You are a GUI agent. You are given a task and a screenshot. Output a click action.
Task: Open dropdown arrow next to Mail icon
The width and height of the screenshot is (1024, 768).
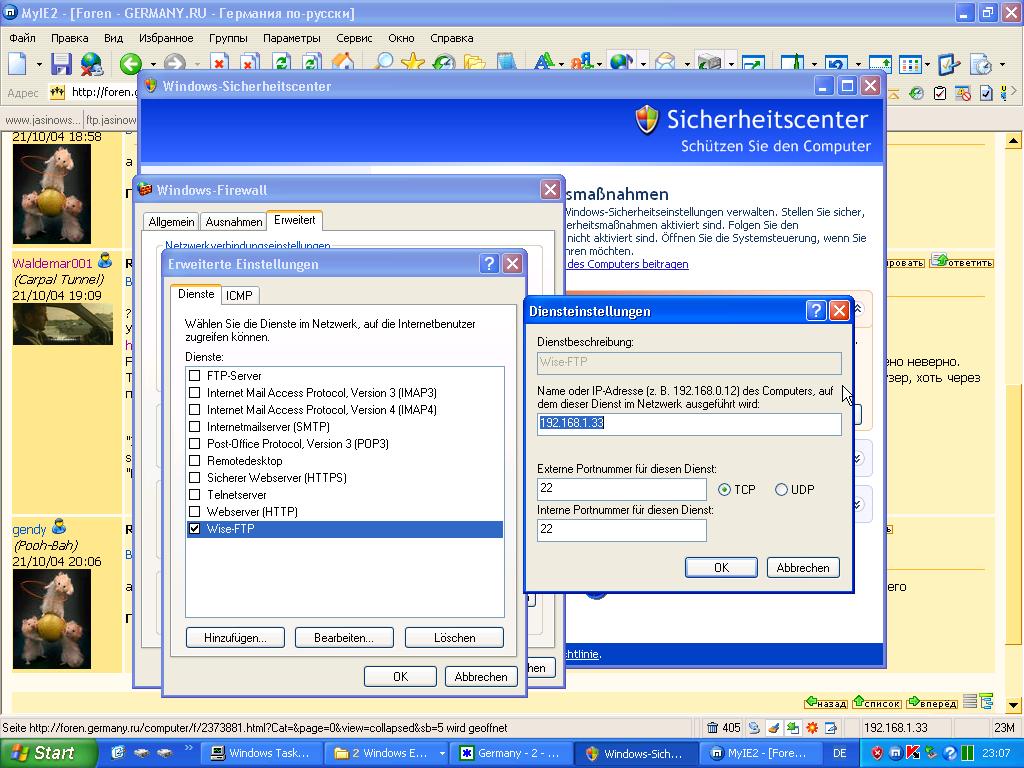point(686,64)
